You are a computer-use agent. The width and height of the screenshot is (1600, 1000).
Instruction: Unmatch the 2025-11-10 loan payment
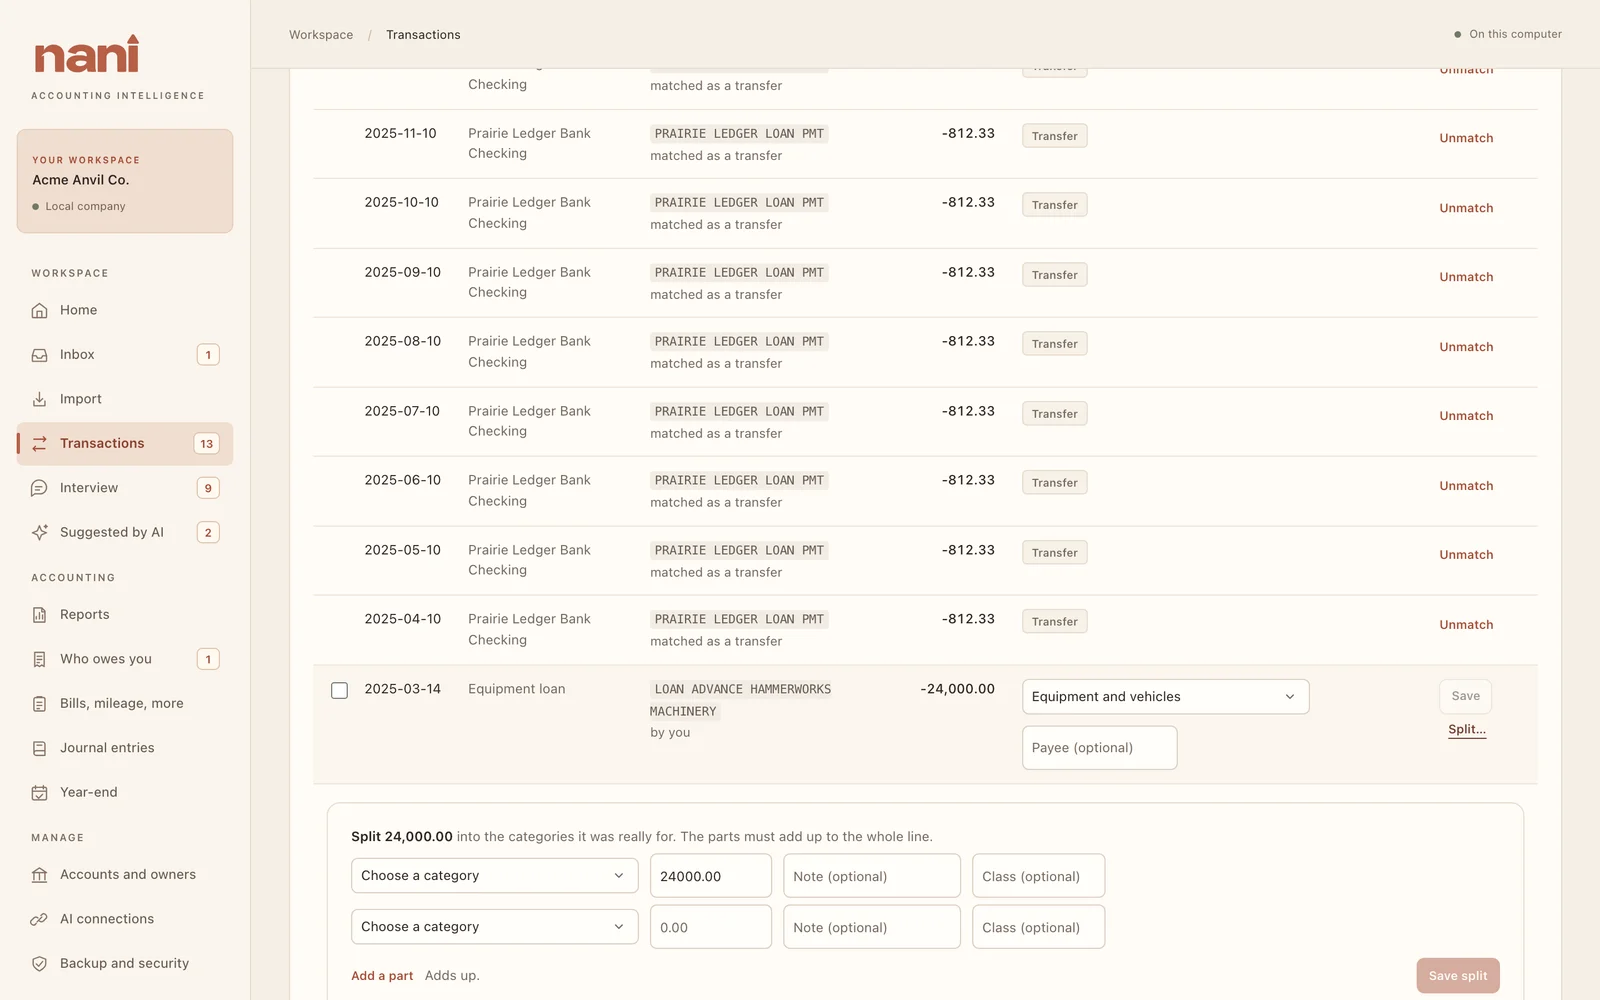[x=1466, y=138]
